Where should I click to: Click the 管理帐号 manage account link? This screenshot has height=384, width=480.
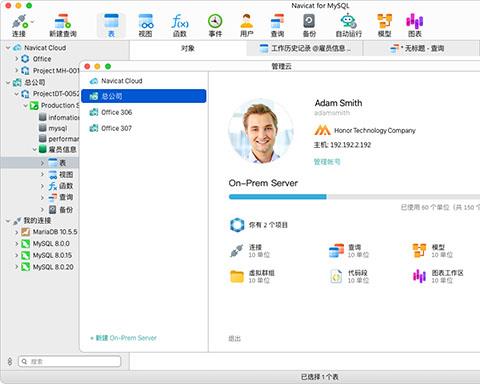[327, 162]
